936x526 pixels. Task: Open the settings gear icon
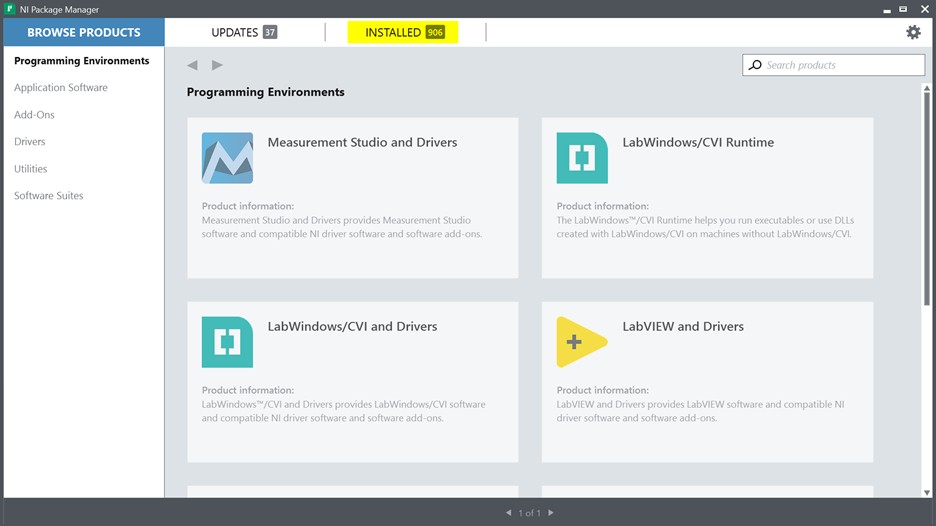[x=913, y=32]
